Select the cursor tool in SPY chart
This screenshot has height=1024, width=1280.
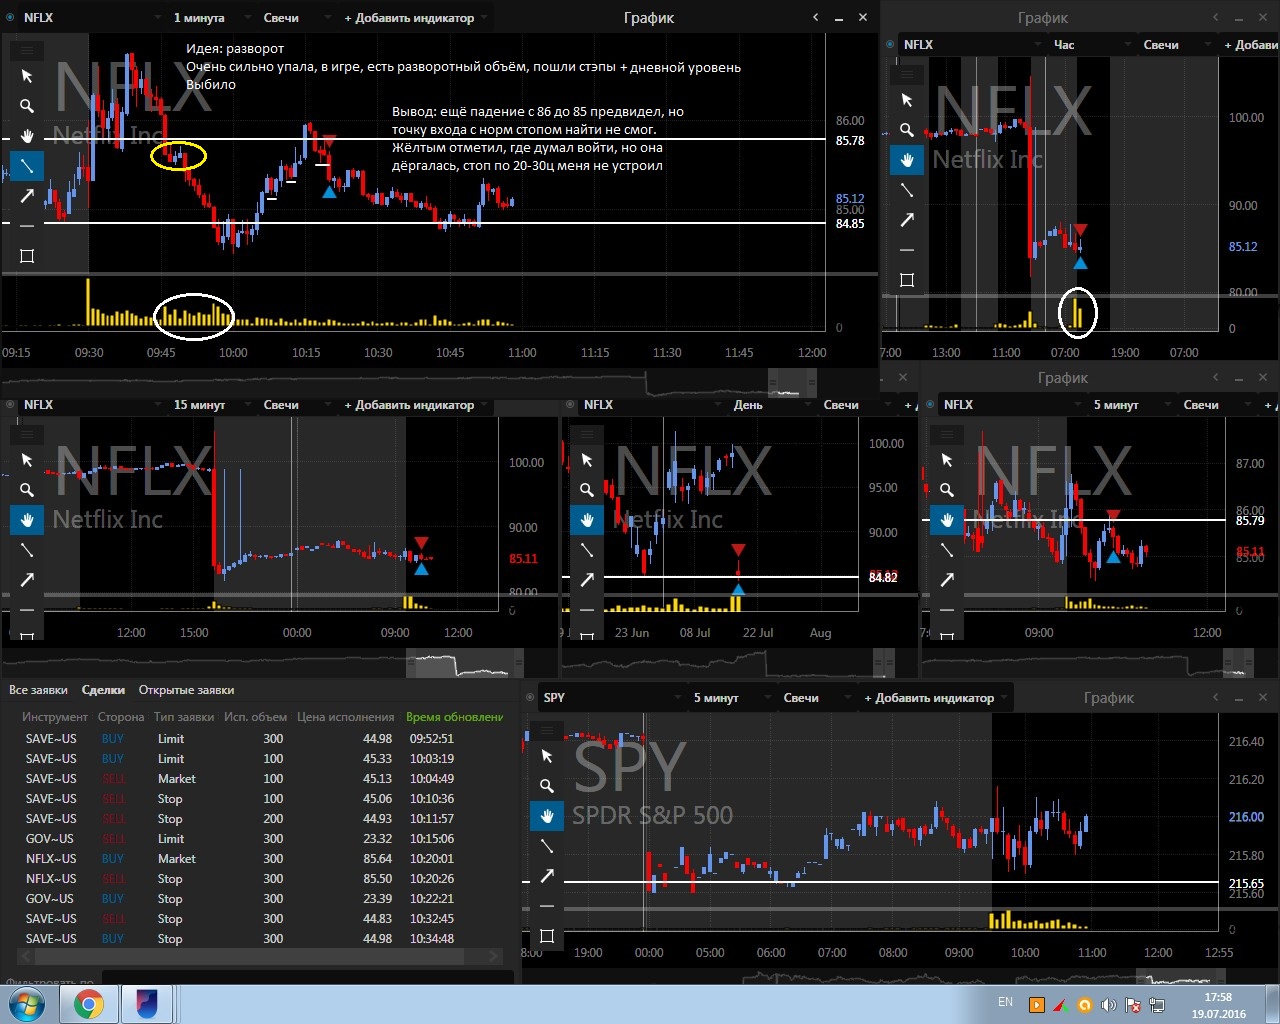click(547, 756)
